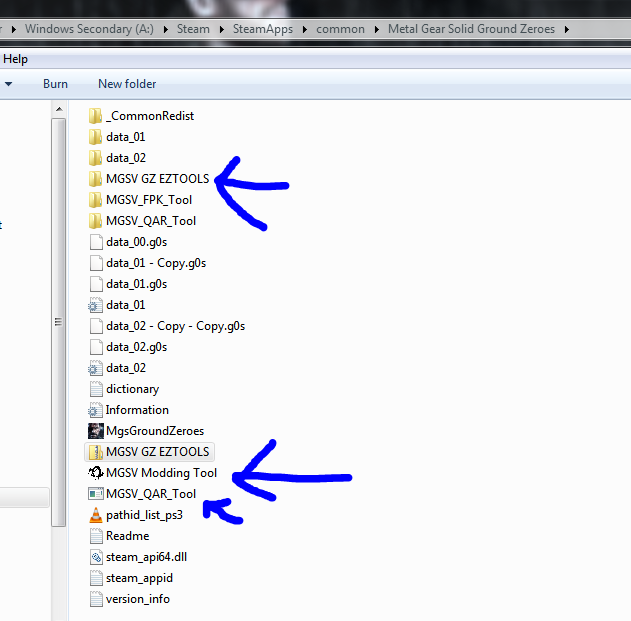Select the data_02.g0s file icon

(x=96, y=347)
